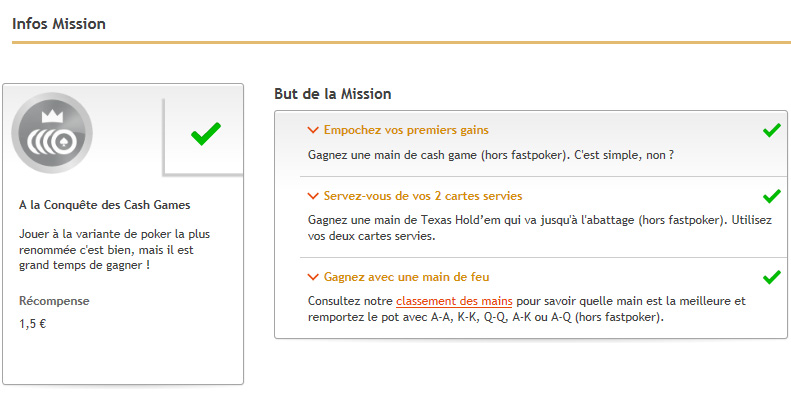Click the 1,5 € reward amount
This screenshot has height=403, width=791.
click(33, 324)
